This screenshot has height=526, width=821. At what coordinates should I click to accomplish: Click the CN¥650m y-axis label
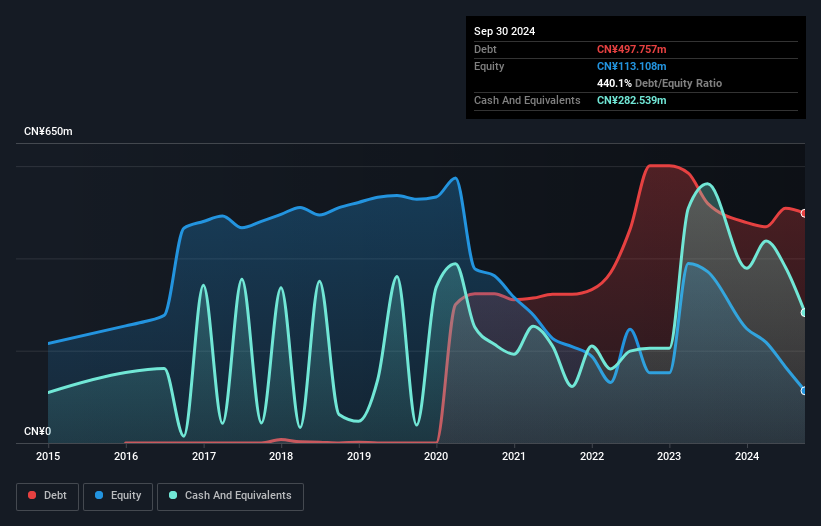(48, 131)
